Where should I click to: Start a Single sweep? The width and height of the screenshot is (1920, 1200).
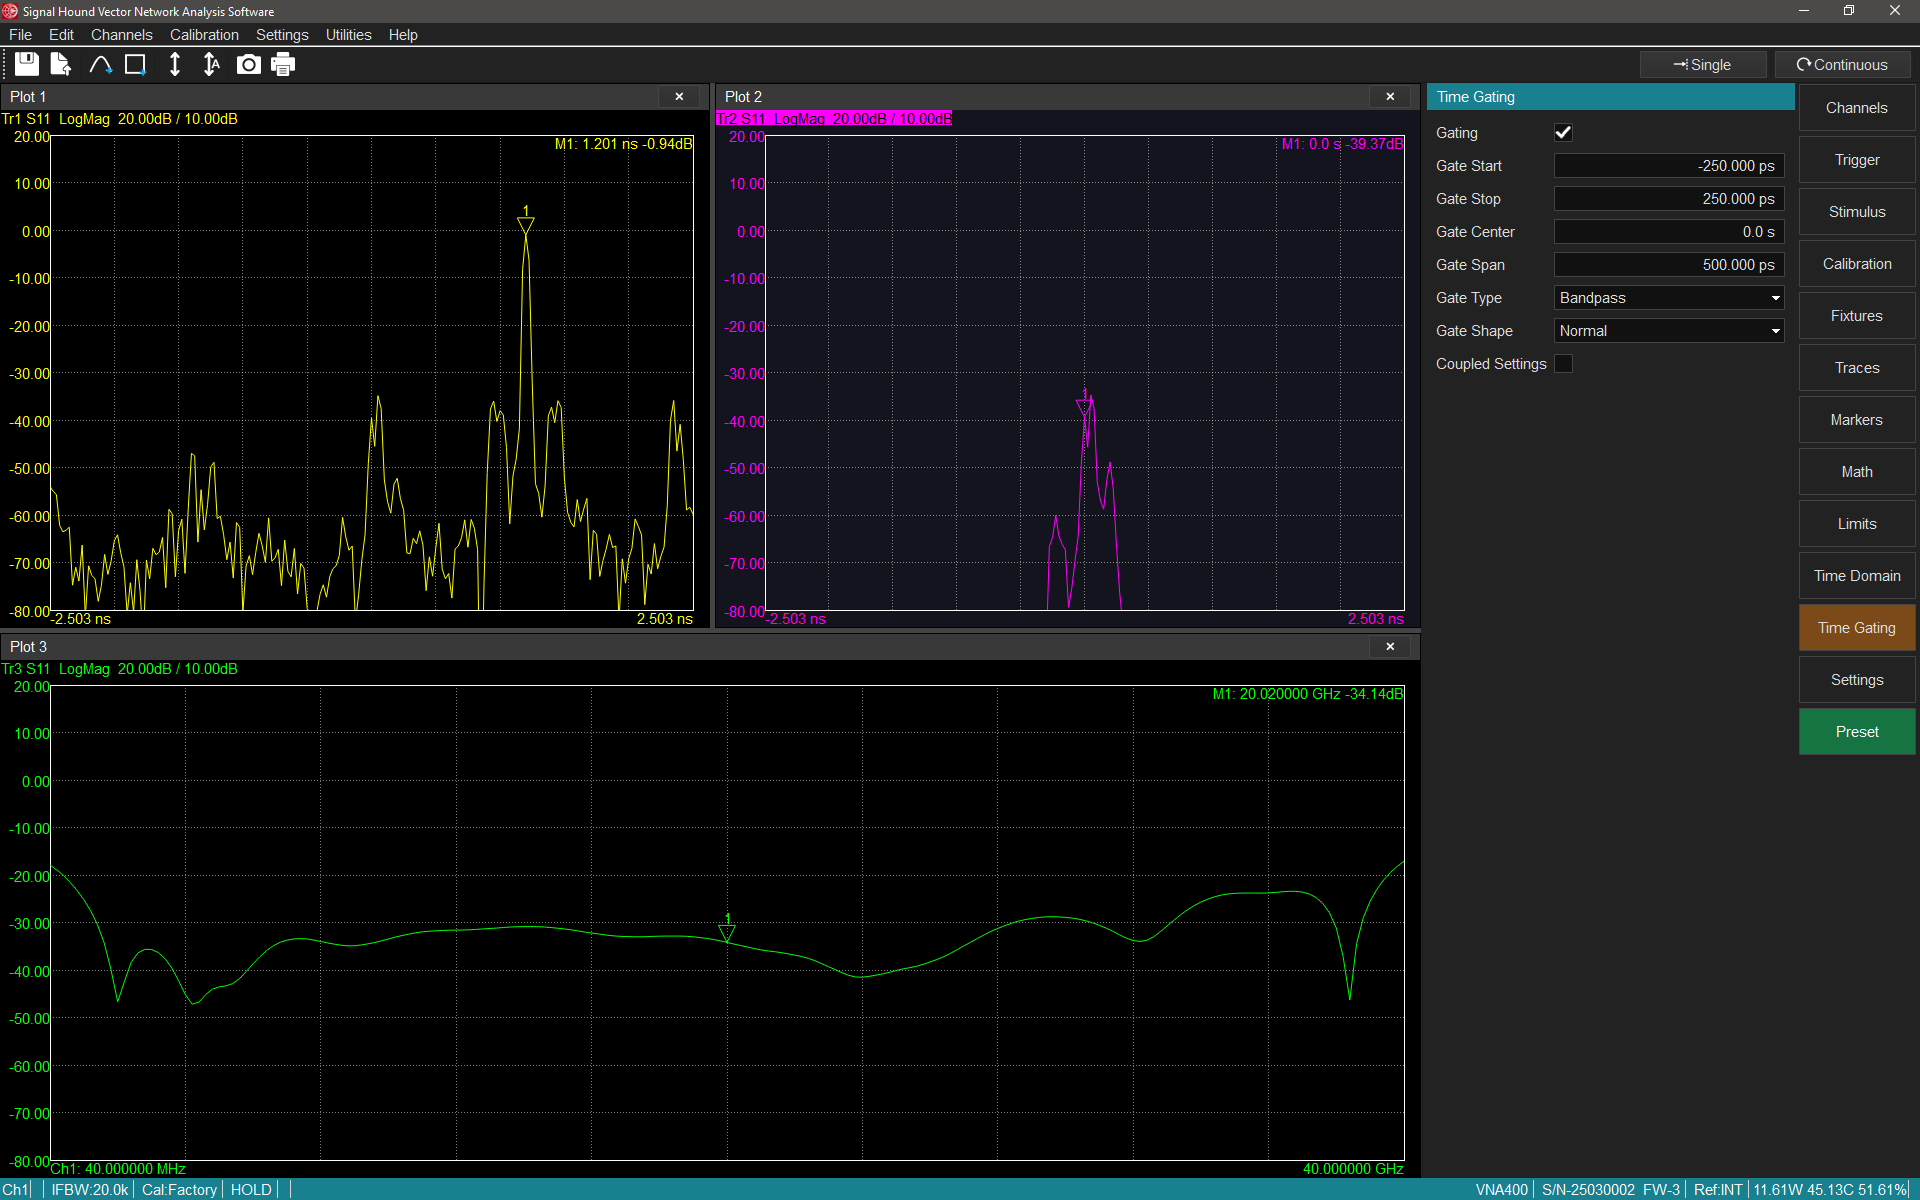point(1702,65)
